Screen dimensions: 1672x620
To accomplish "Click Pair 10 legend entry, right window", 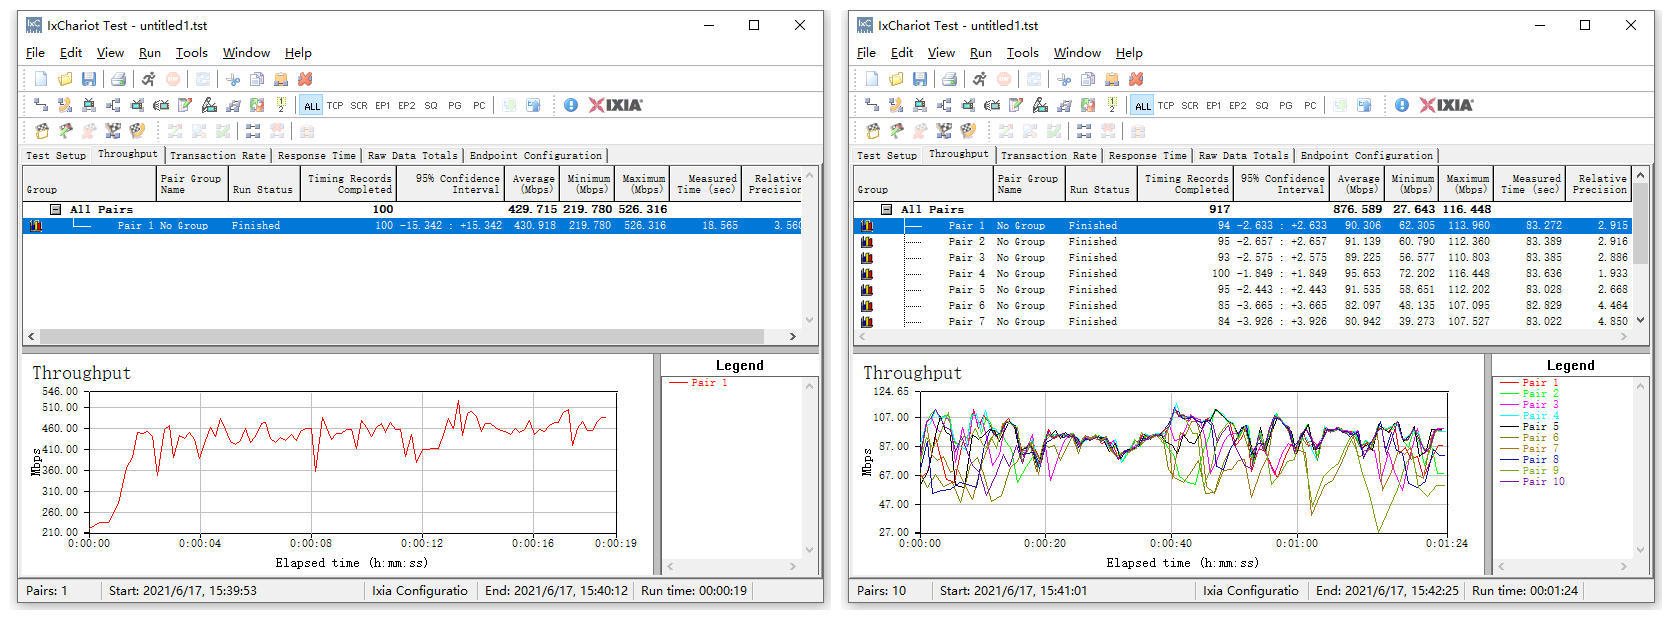I will point(1533,482).
